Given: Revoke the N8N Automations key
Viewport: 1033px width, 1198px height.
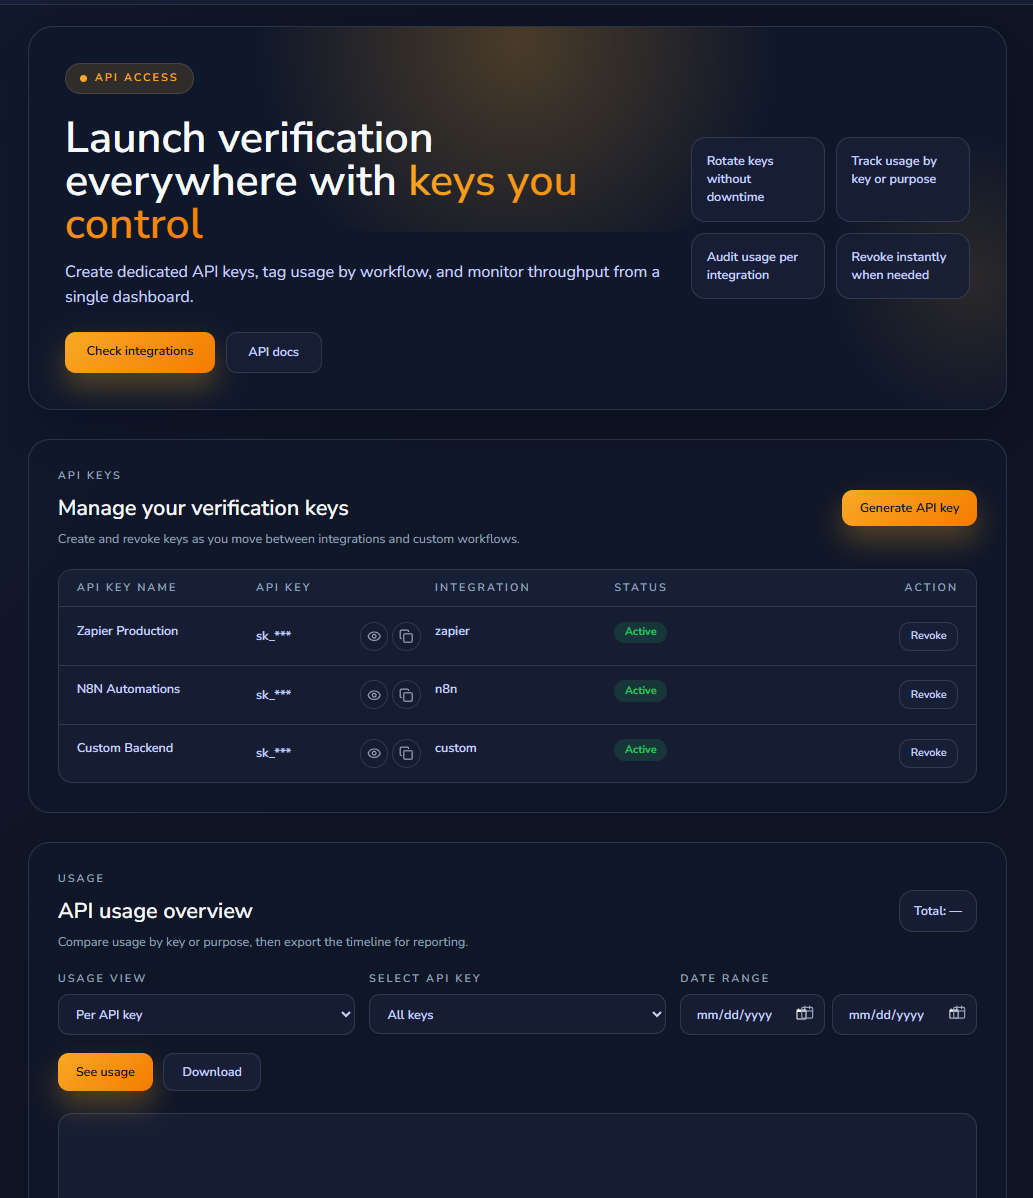Looking at the screenshot, I should pos(927,694).
